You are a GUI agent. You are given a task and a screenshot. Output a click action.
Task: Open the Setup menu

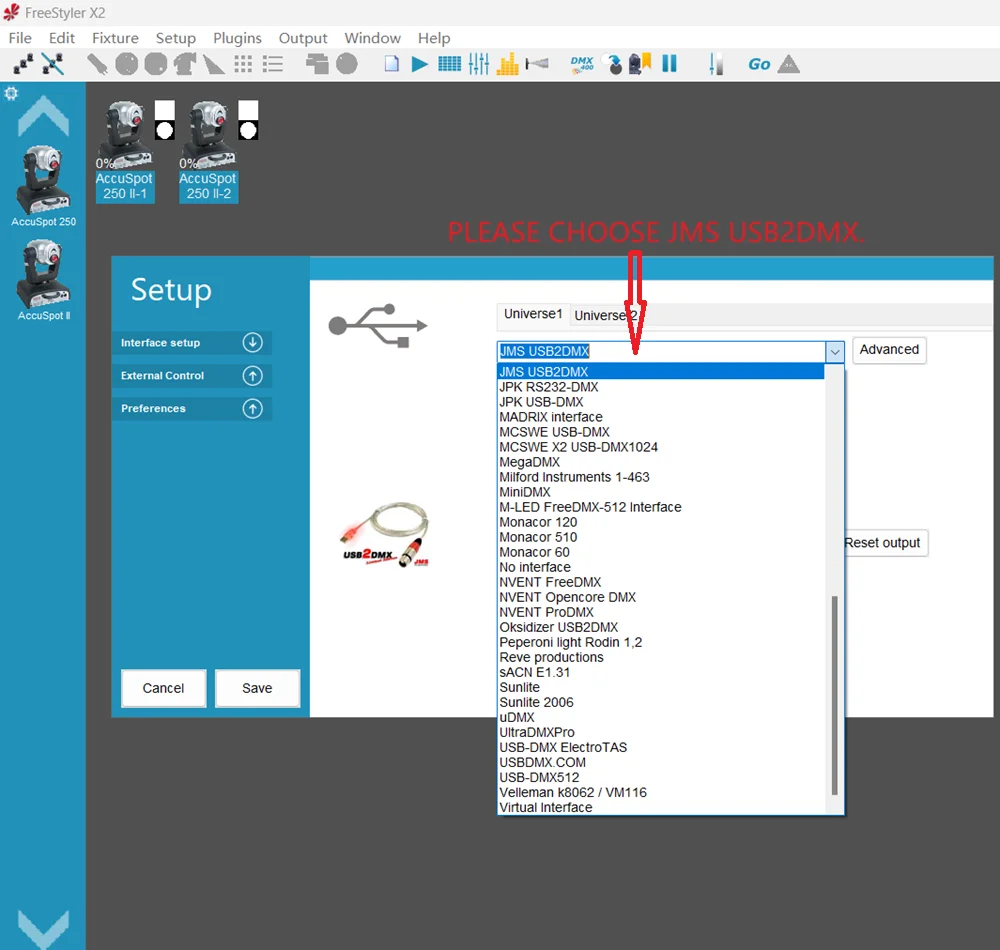175,38
